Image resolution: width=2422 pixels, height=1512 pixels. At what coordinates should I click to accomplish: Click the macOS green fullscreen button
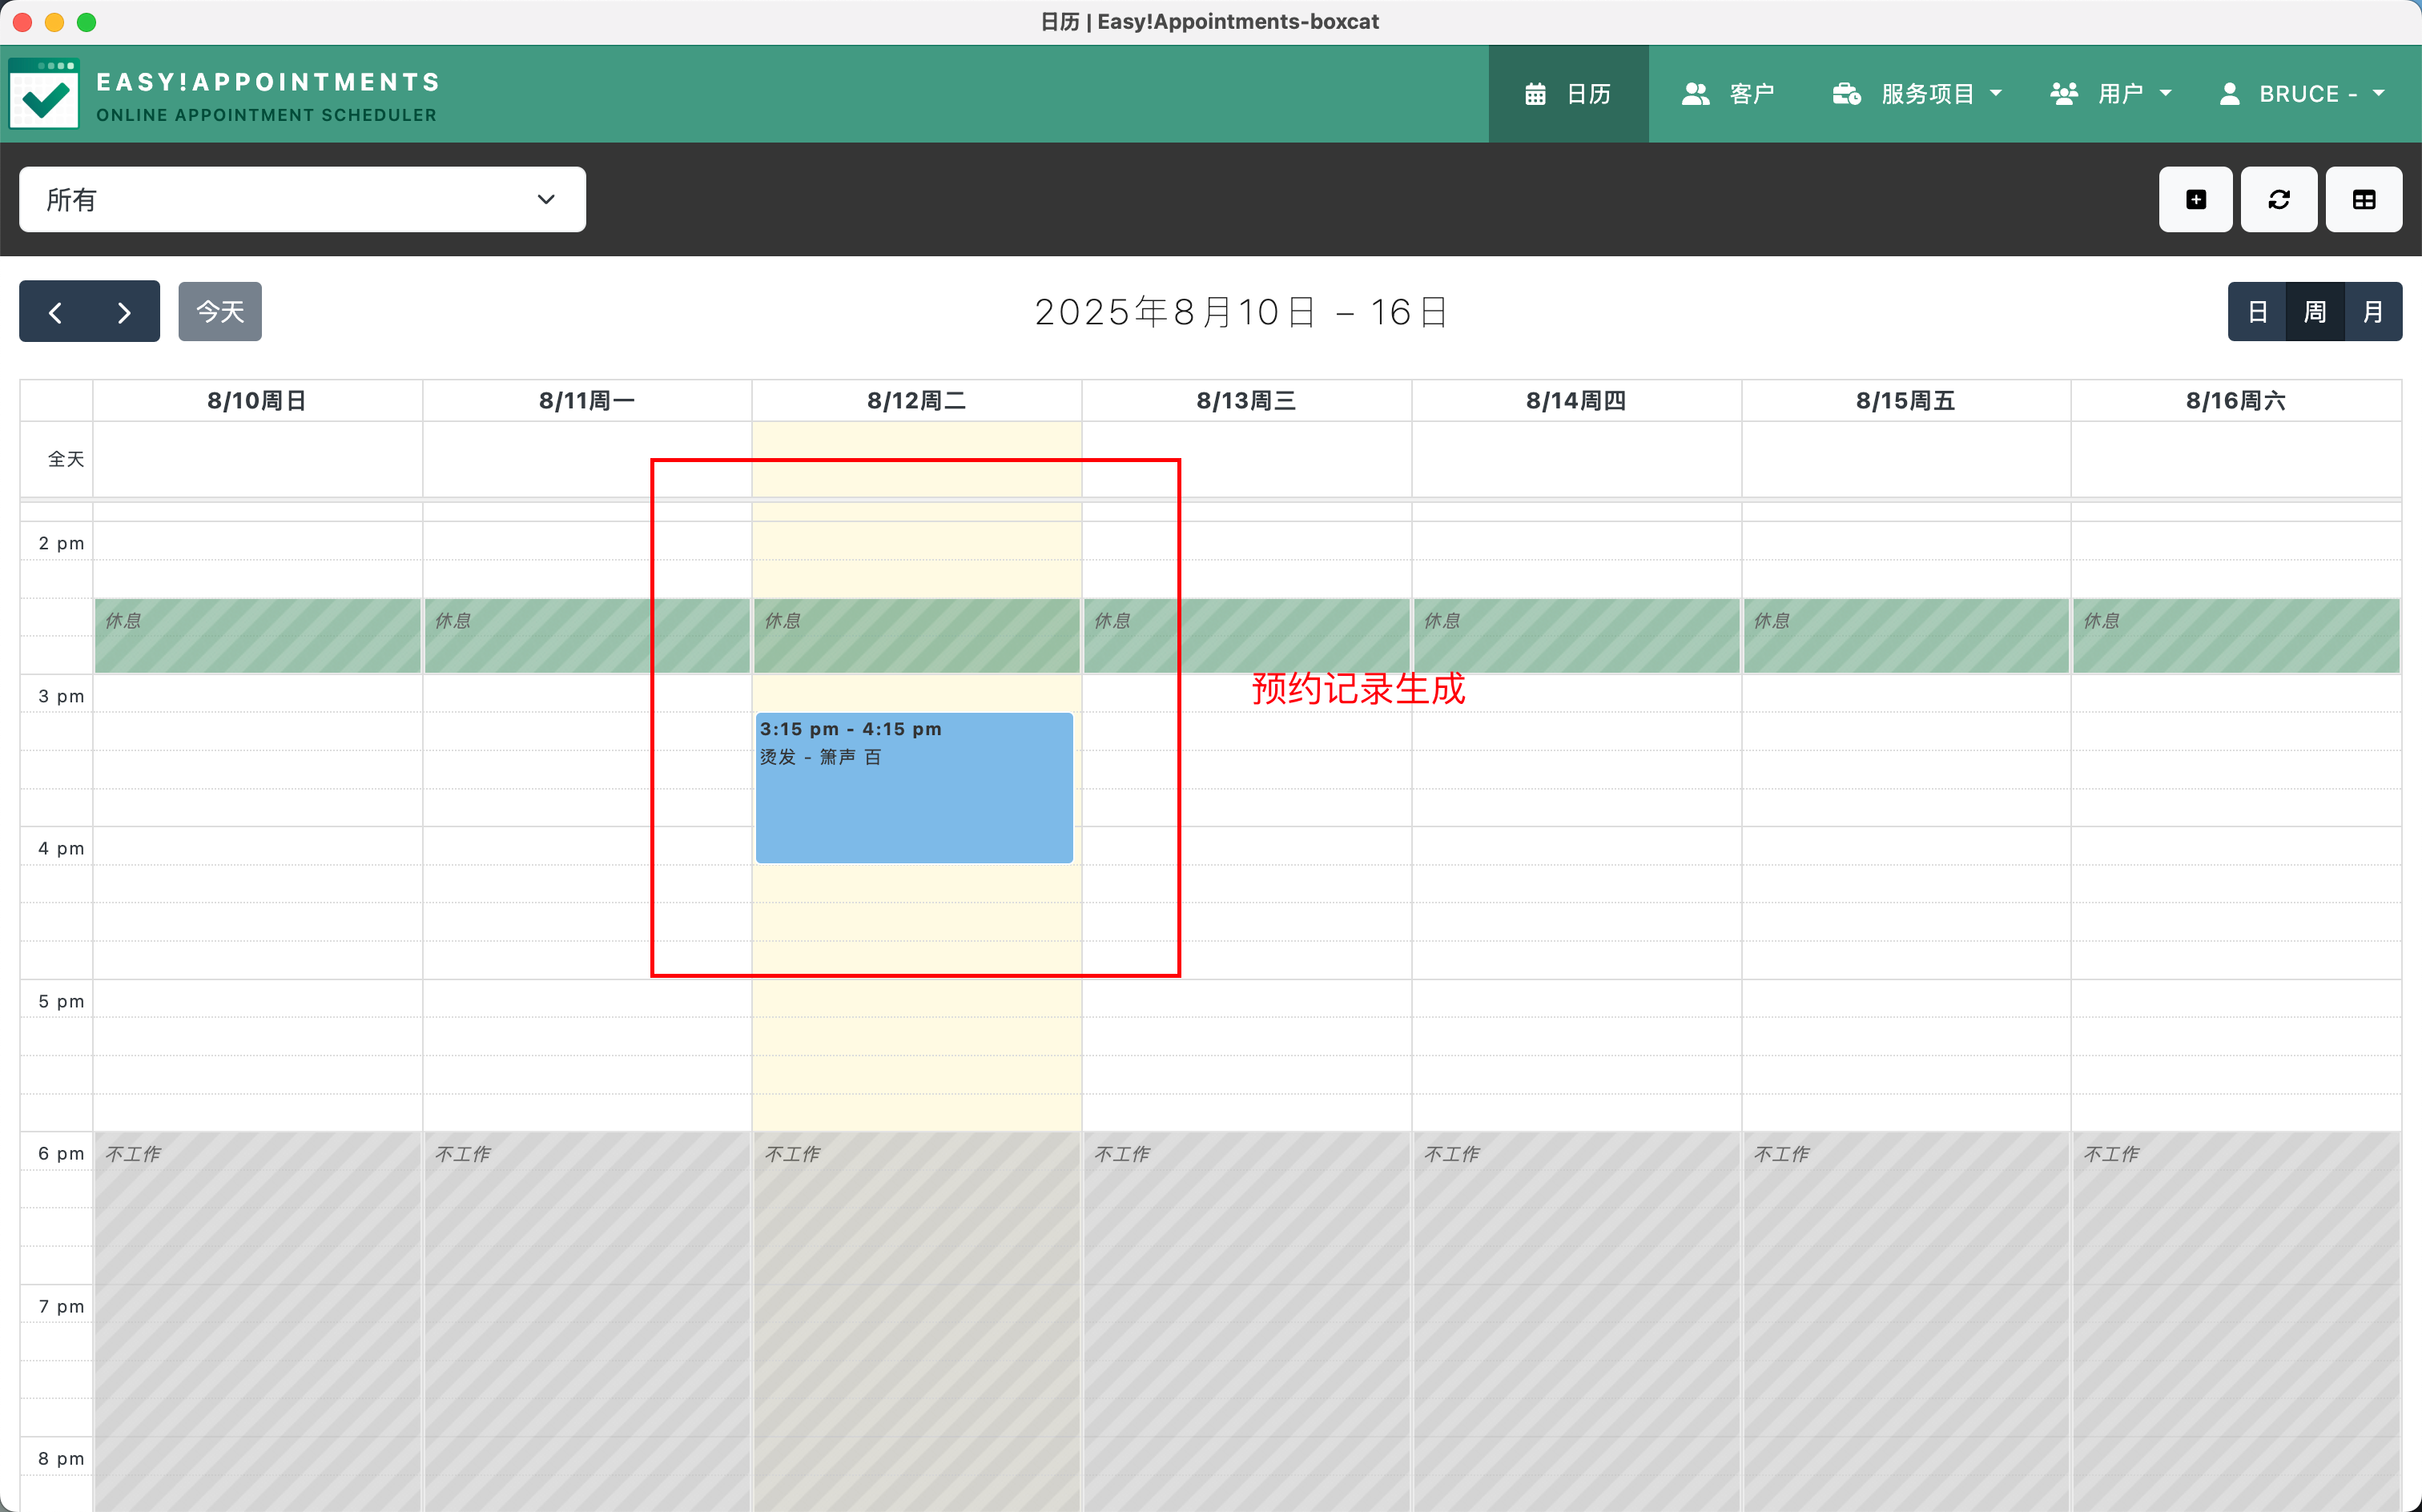click(x=87, y=22)
